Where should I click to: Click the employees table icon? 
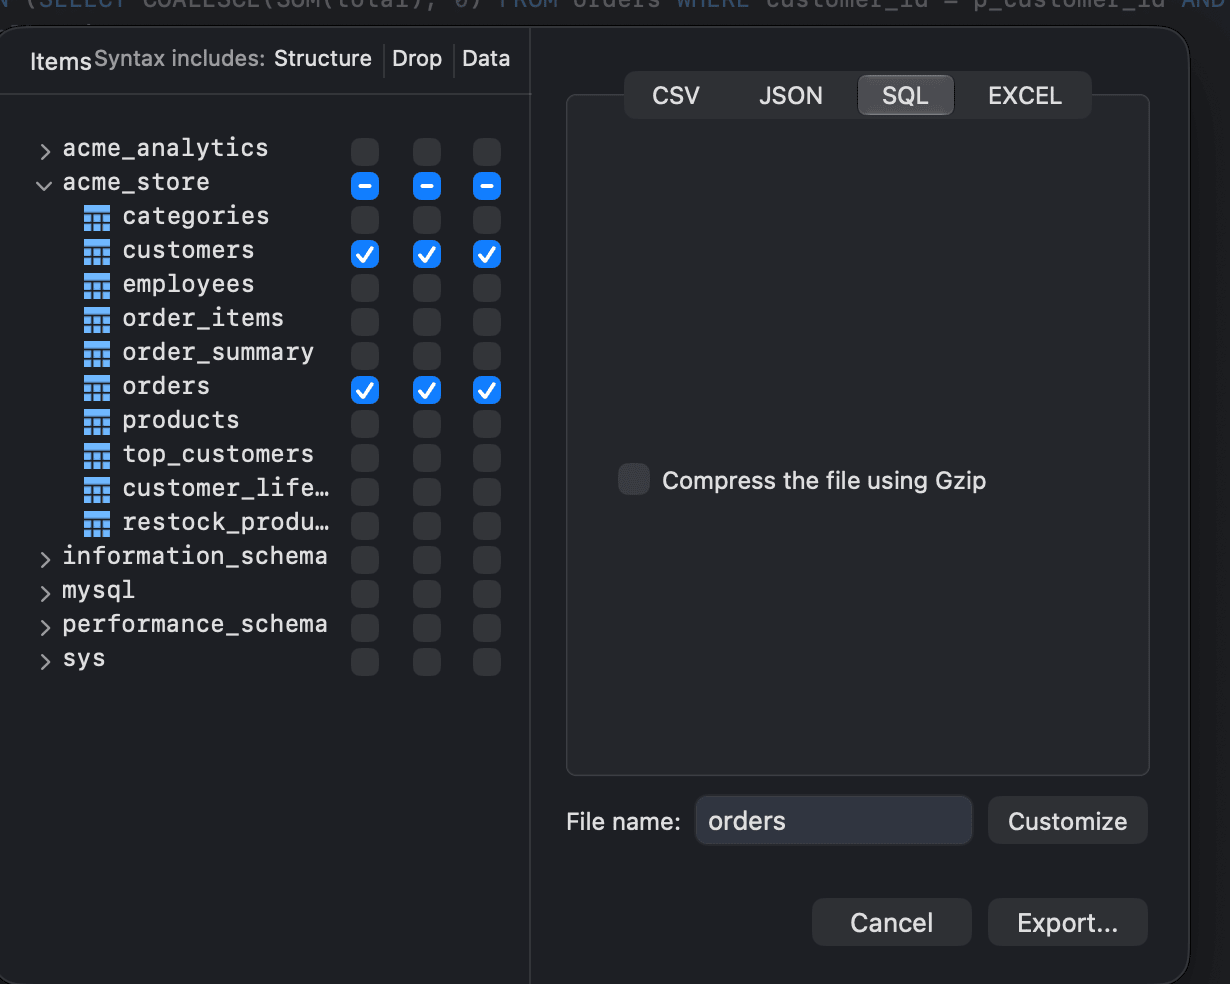[x=97, y=286]
